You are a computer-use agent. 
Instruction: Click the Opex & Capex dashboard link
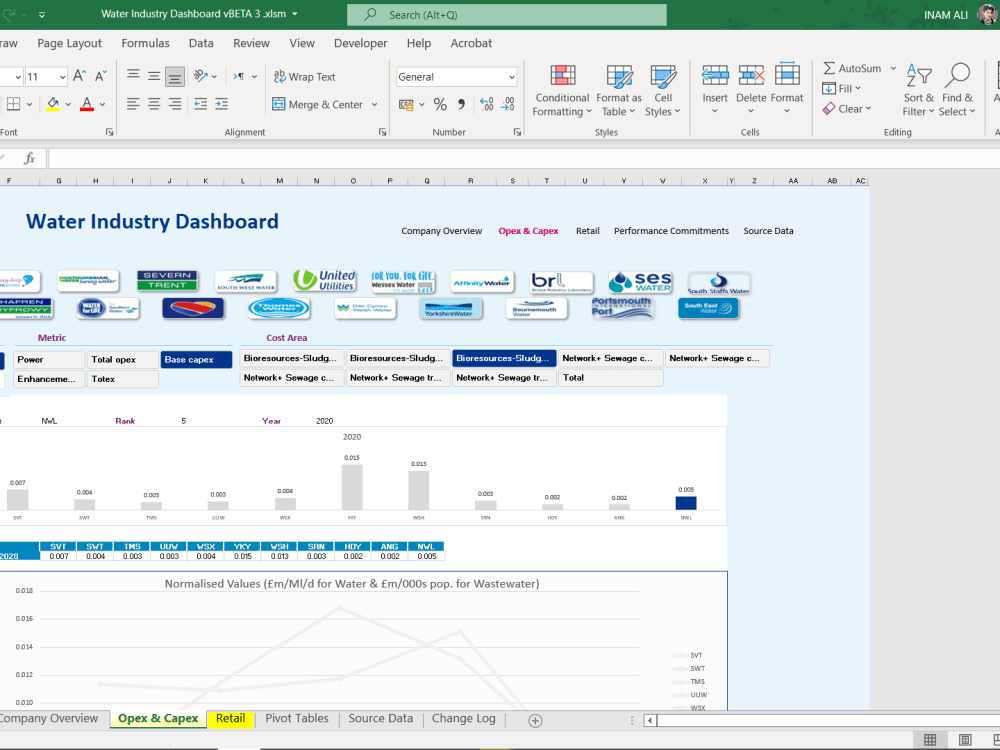(x=528, y=231)
